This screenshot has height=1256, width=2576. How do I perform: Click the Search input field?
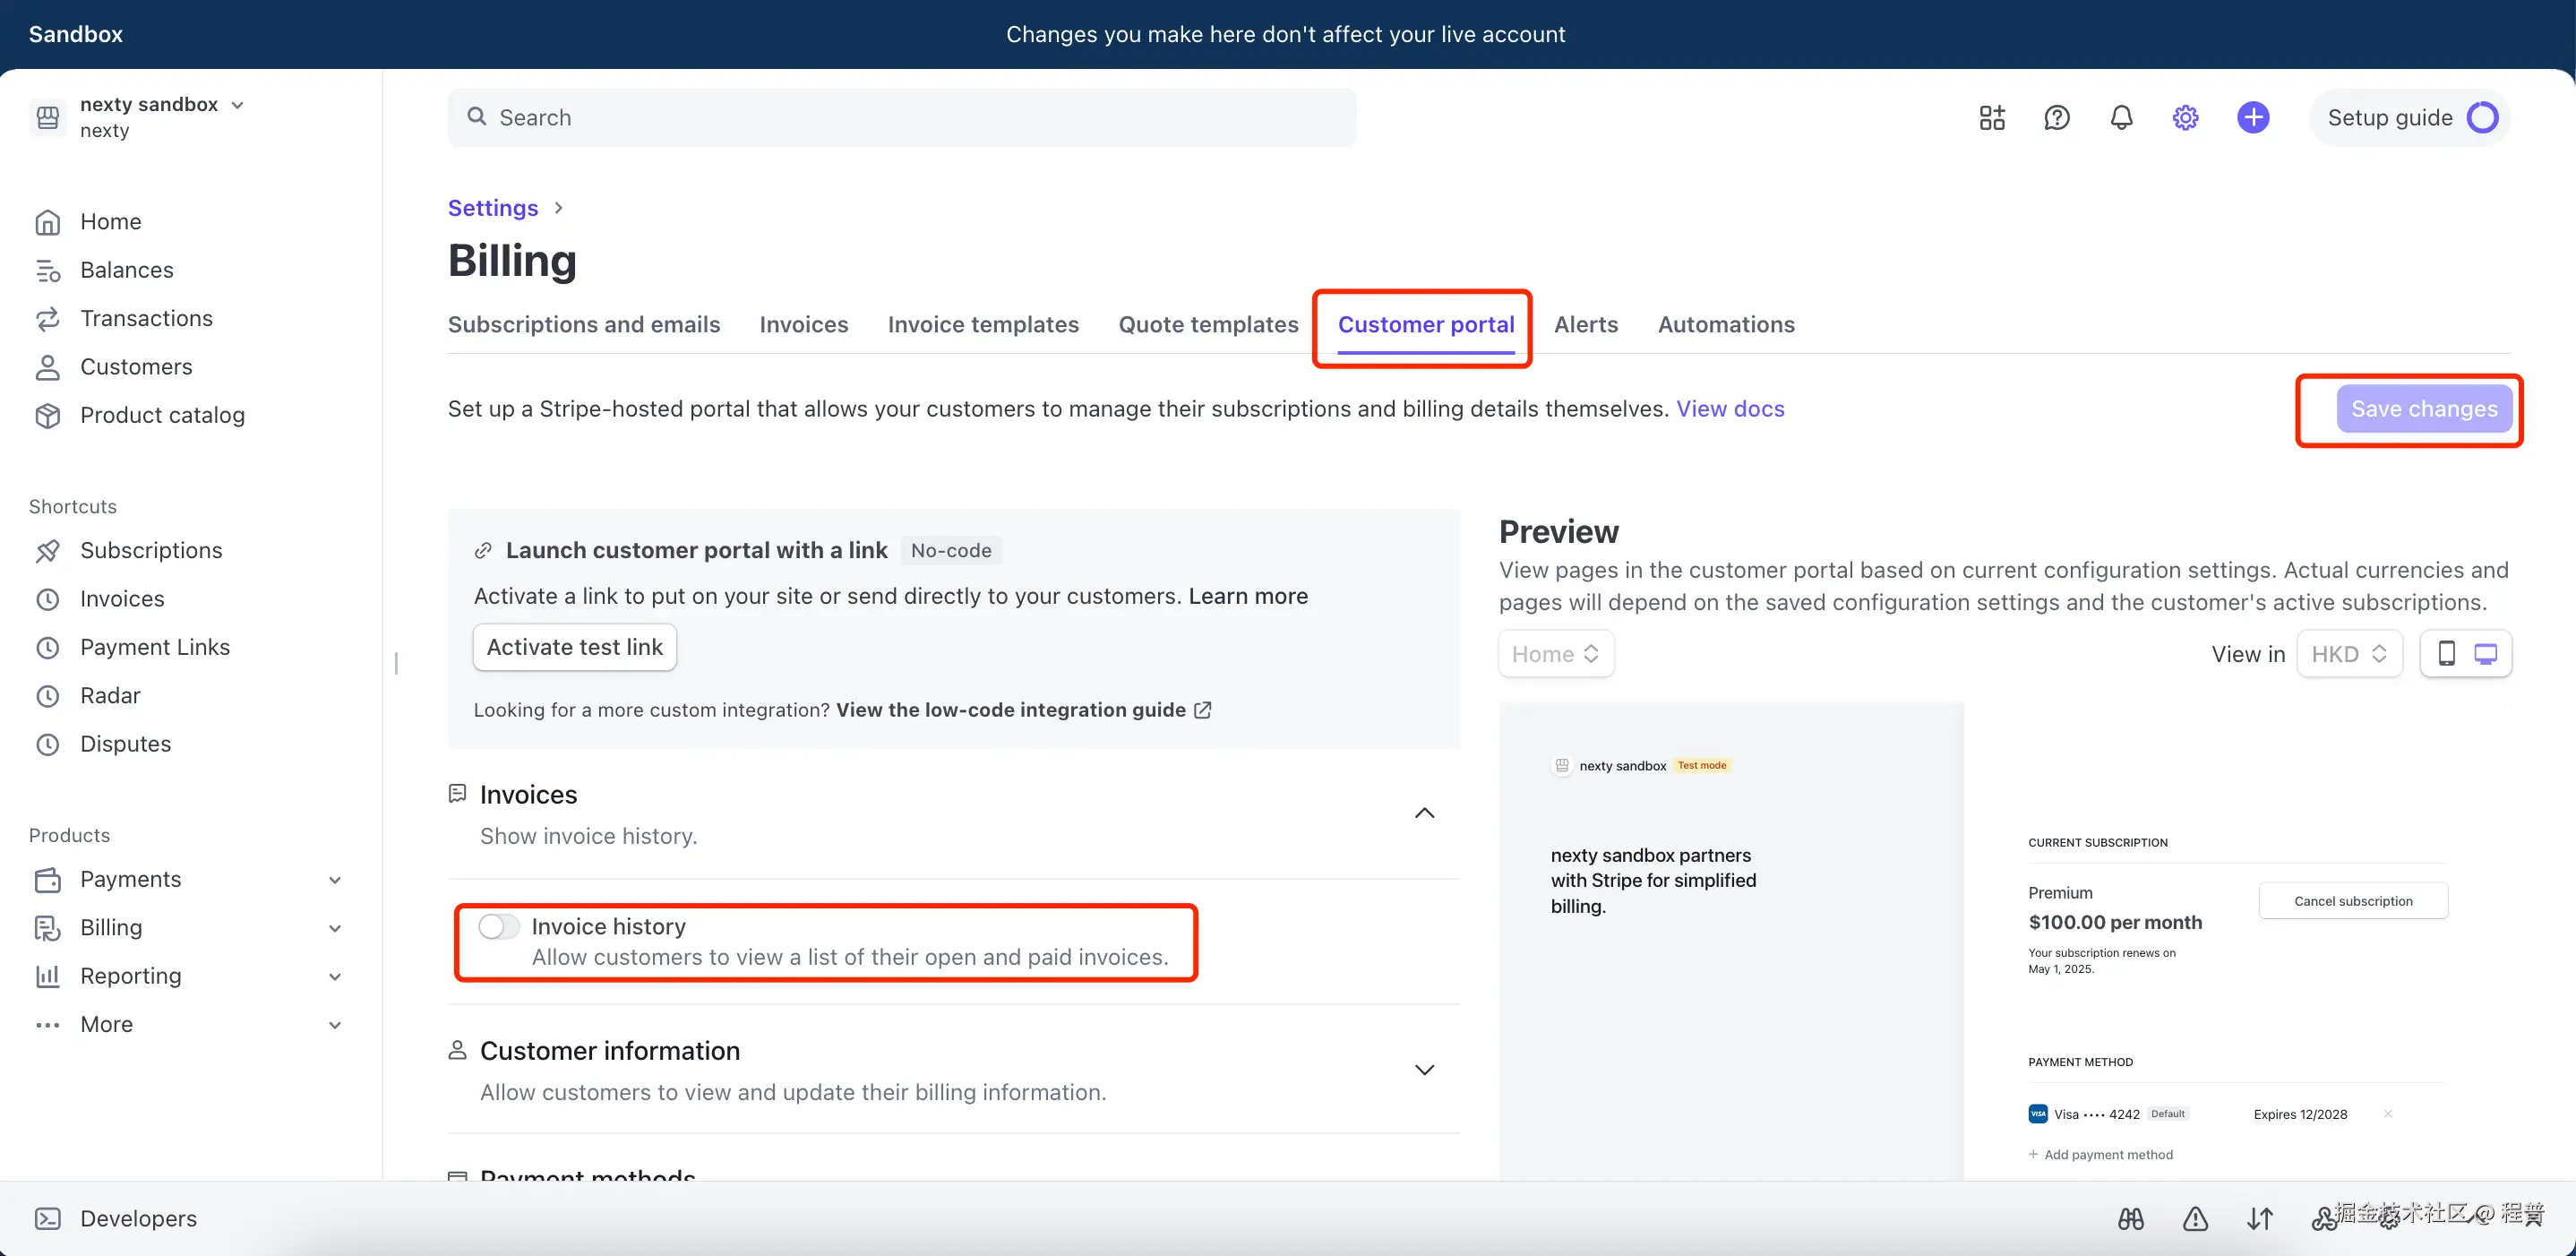(900, 118)
